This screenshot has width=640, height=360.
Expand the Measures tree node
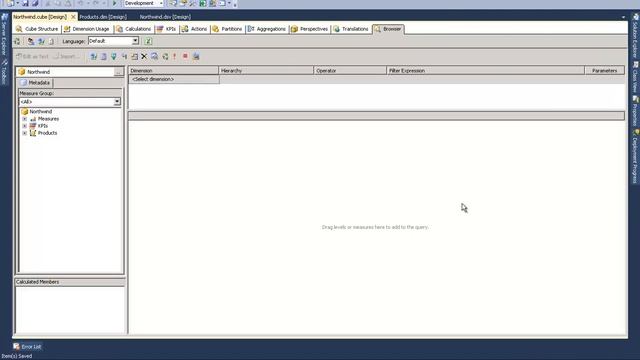(x=24, y=119)
